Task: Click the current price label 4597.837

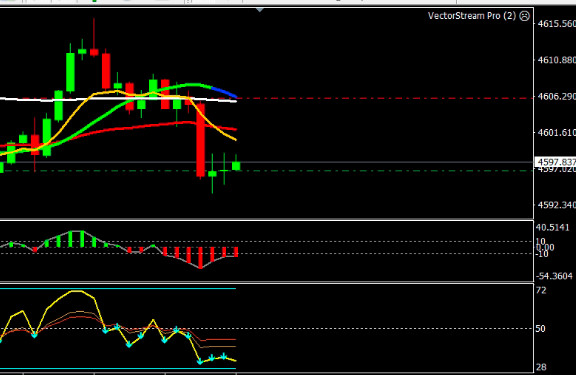Action: [555, 162]
